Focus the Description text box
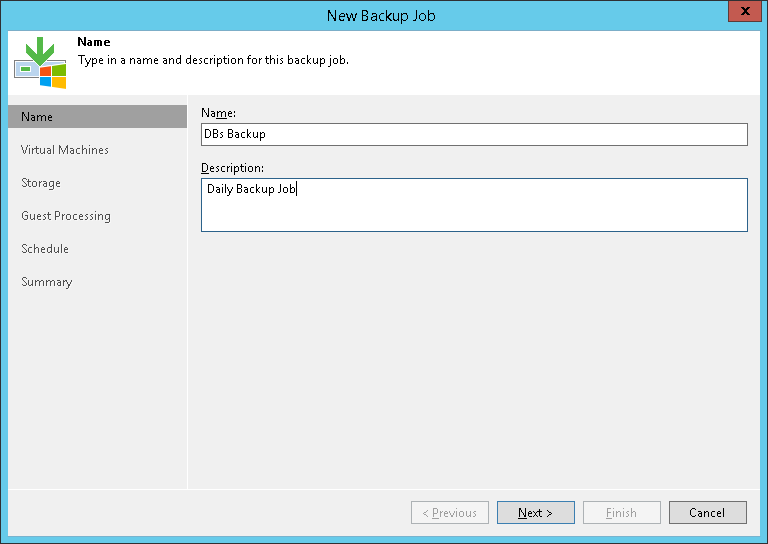The width and height of the screenshot is (768, 544). (x=474, y=205)
